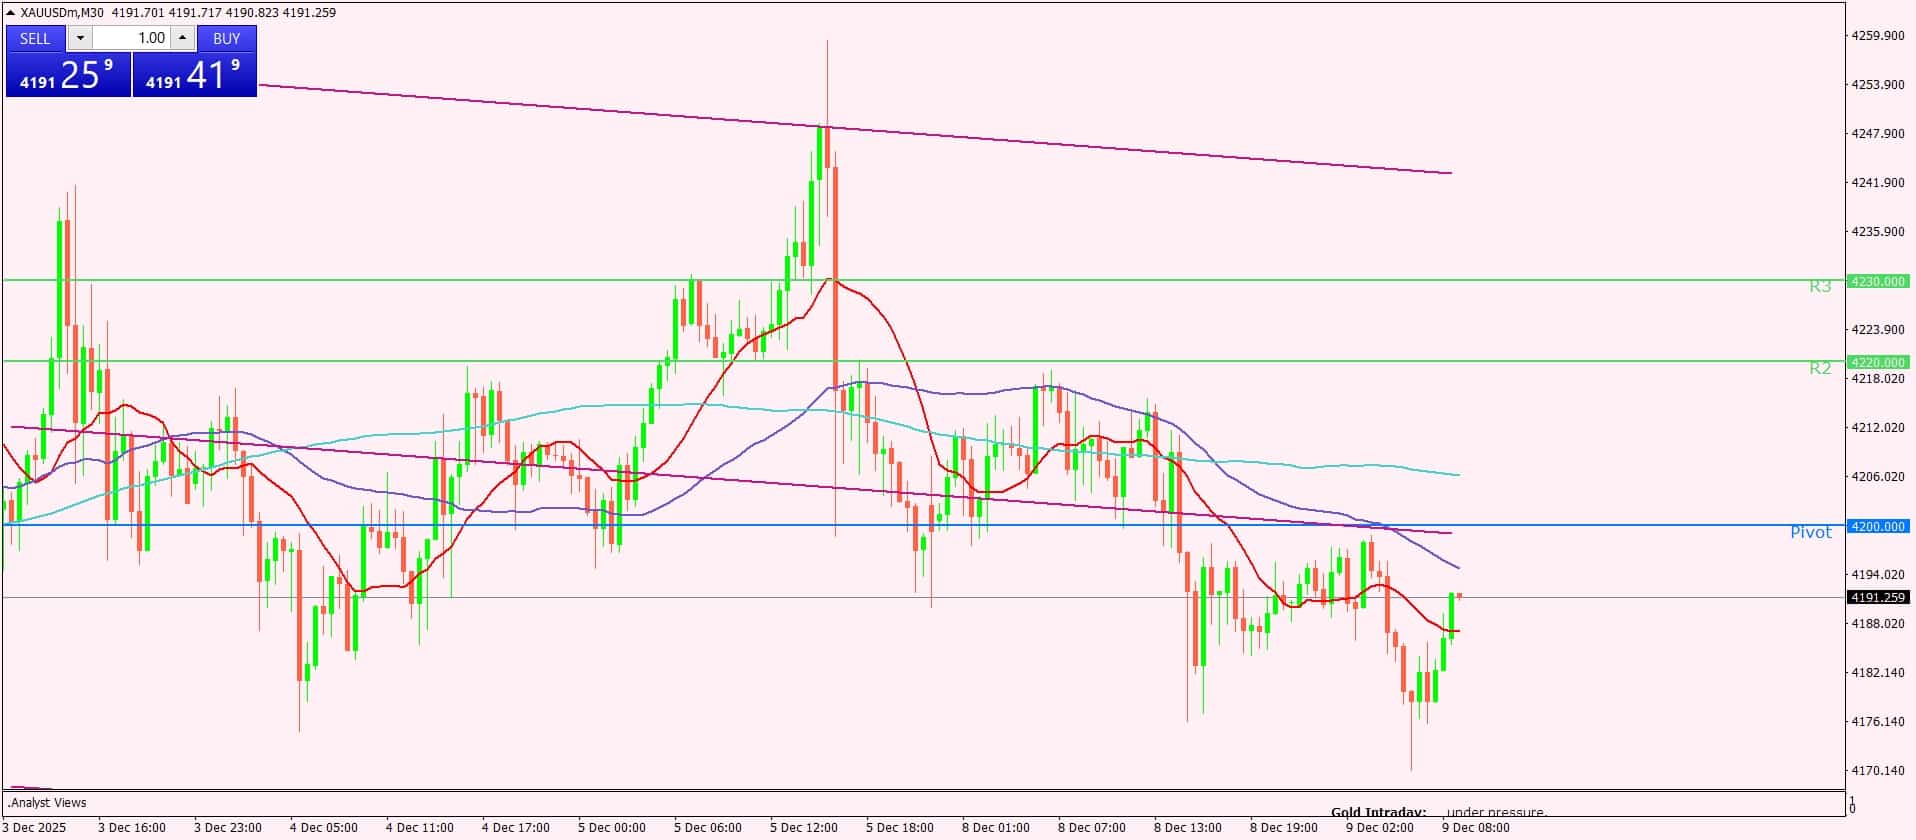Click the 4220.000 green price tag
This screenshot has width=1916, height=840.
point(1878,362)
